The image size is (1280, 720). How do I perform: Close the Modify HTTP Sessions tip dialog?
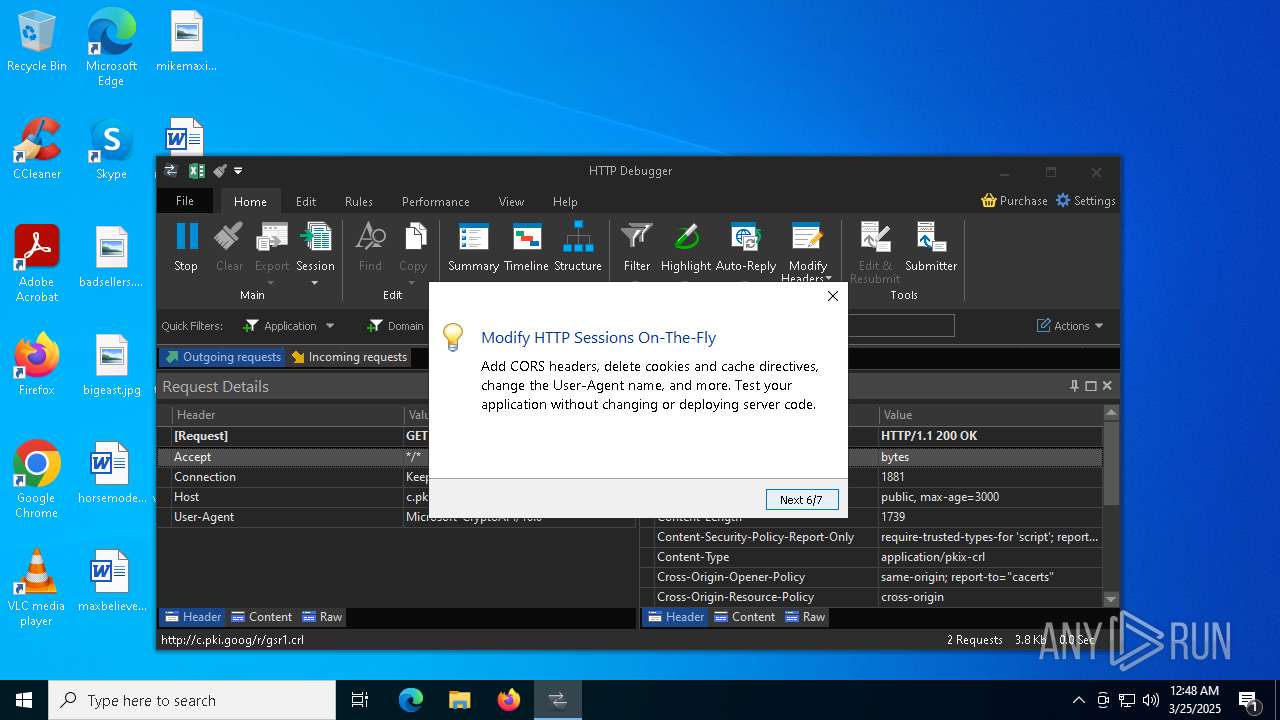click(x=833, y=296)
